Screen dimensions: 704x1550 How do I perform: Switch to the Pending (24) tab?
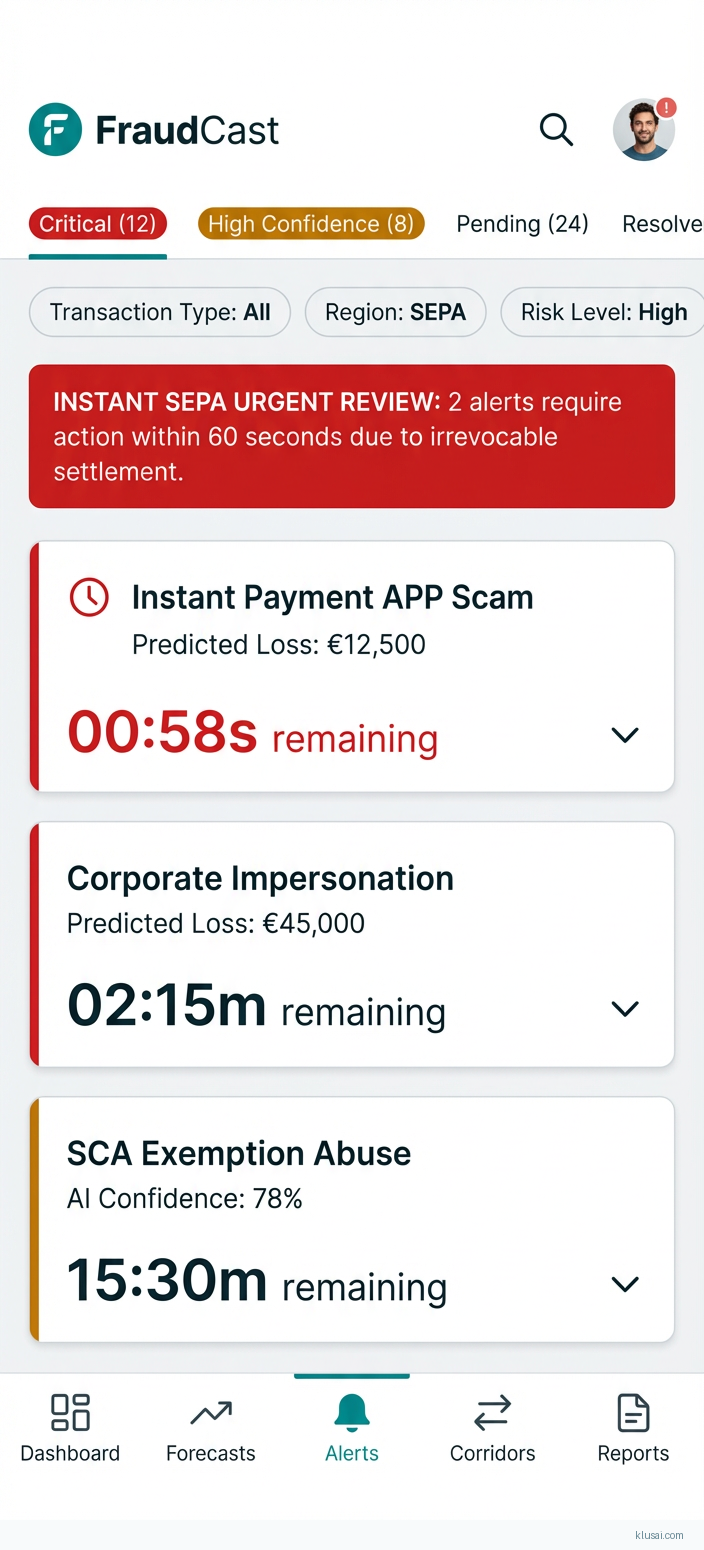[522, 223]
